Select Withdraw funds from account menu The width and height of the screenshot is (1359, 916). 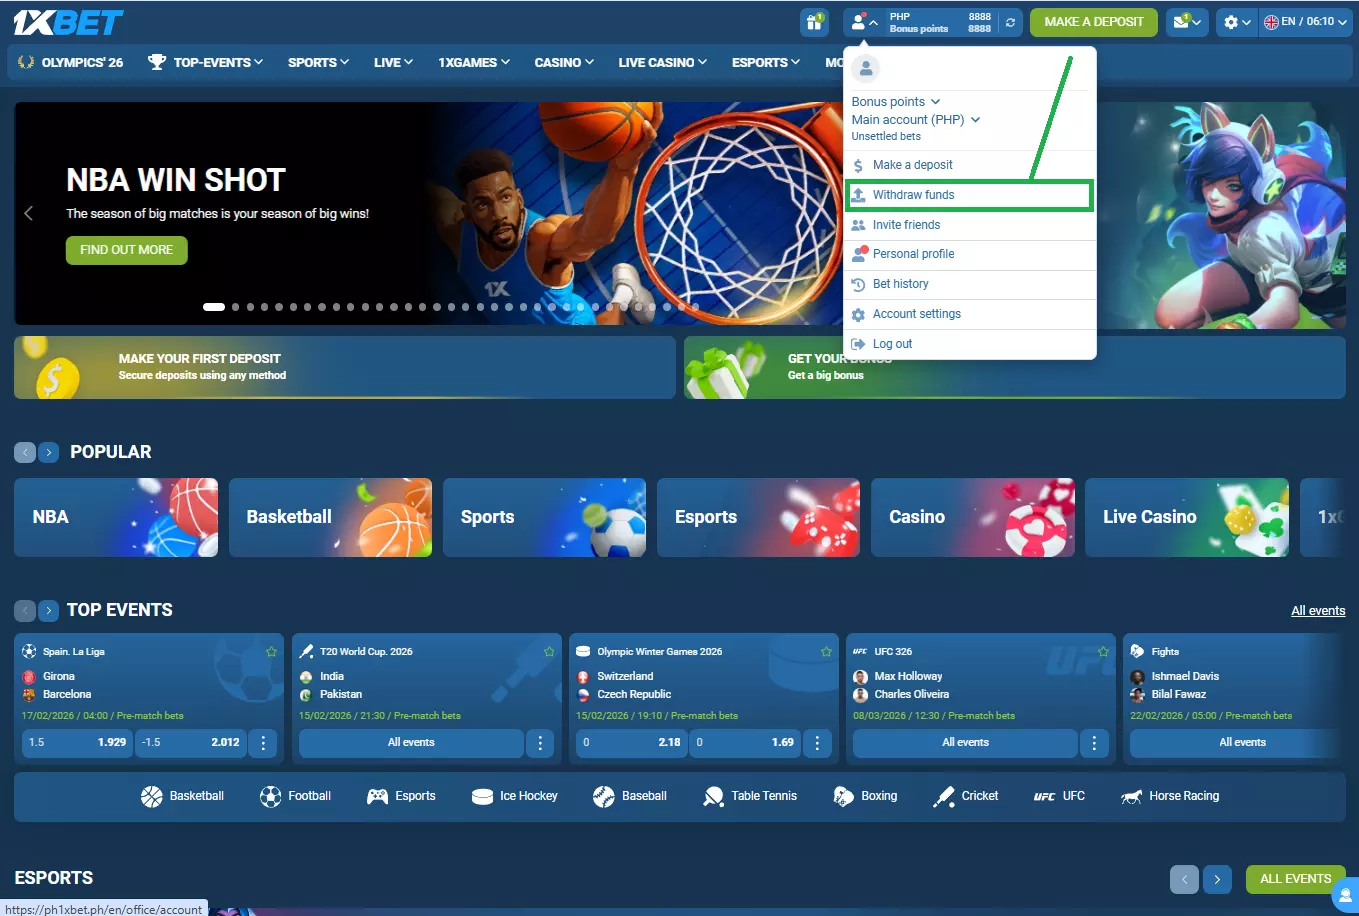(x=913, y=195)
